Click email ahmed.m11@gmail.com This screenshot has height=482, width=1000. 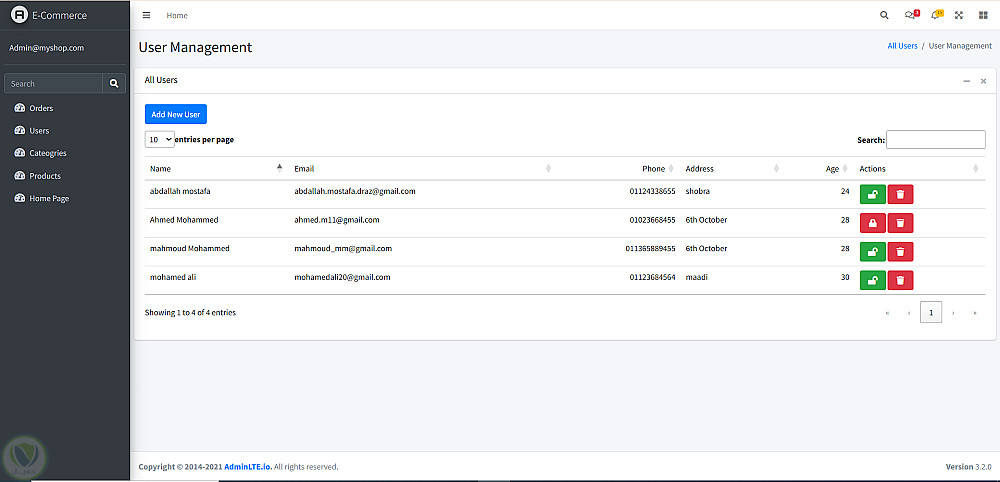coord(337,219)
